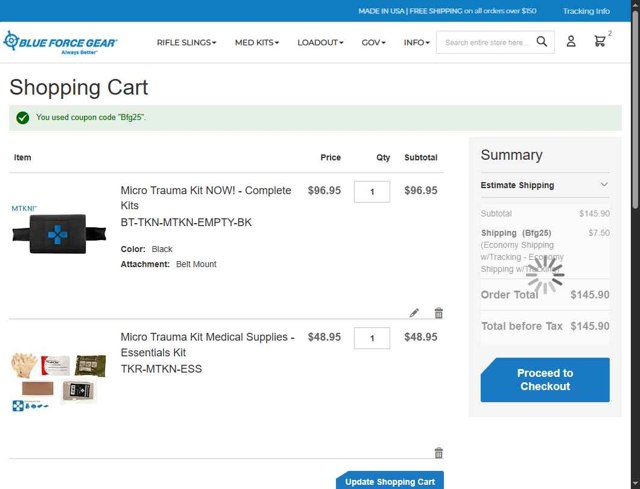Open the GOV menu
Screen dimensions: 640x489
pos(373,42)
